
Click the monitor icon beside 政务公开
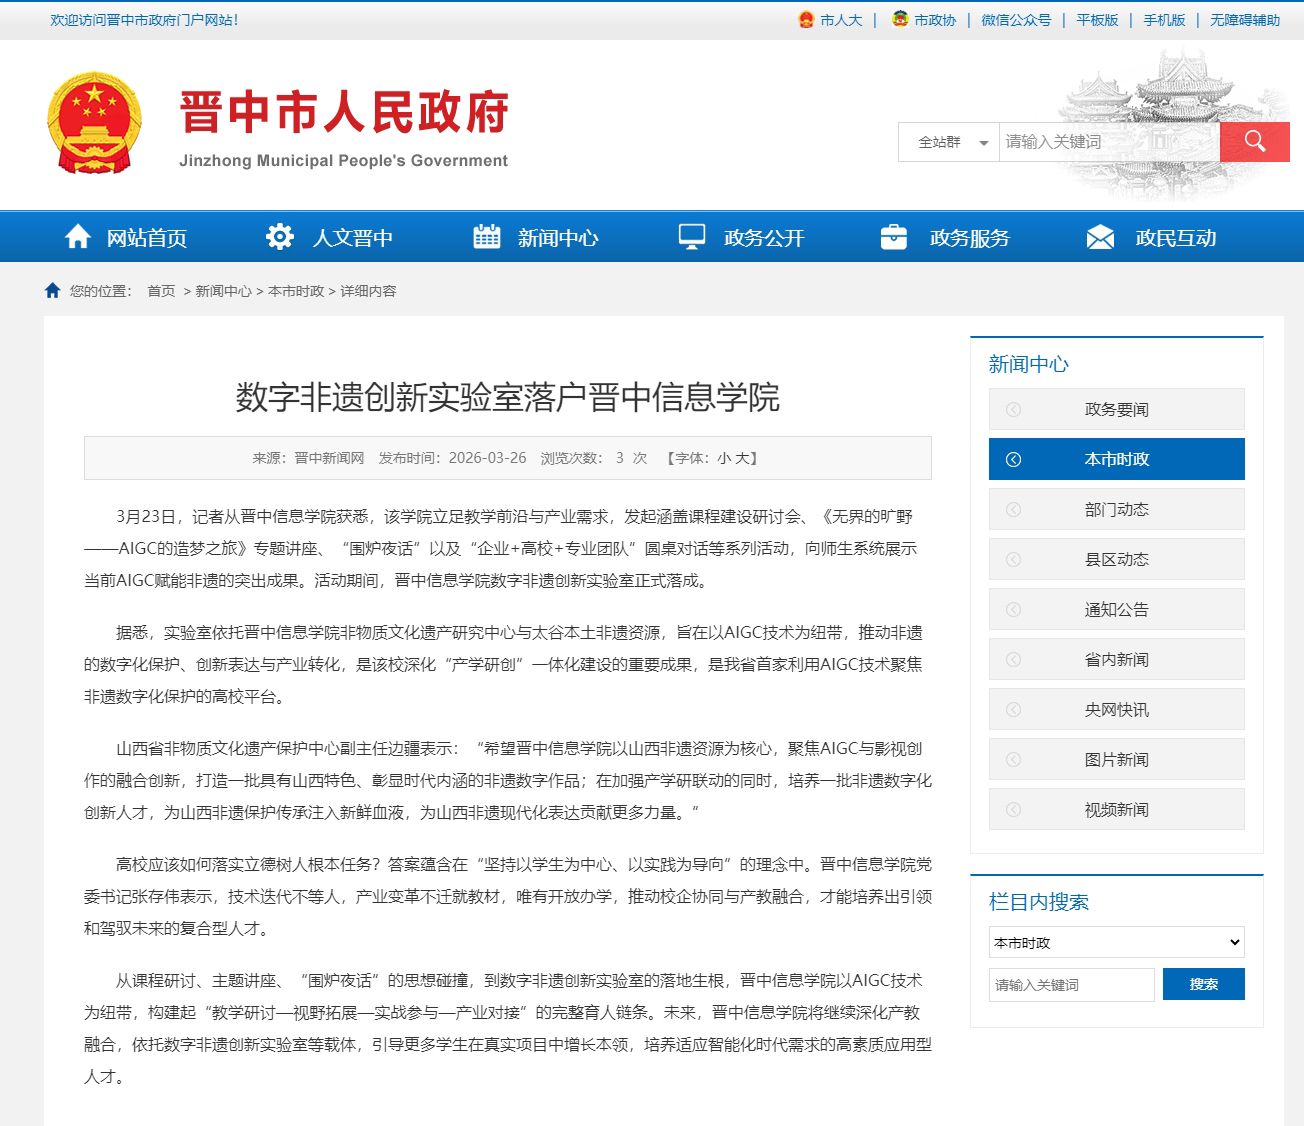coord(692,237)
